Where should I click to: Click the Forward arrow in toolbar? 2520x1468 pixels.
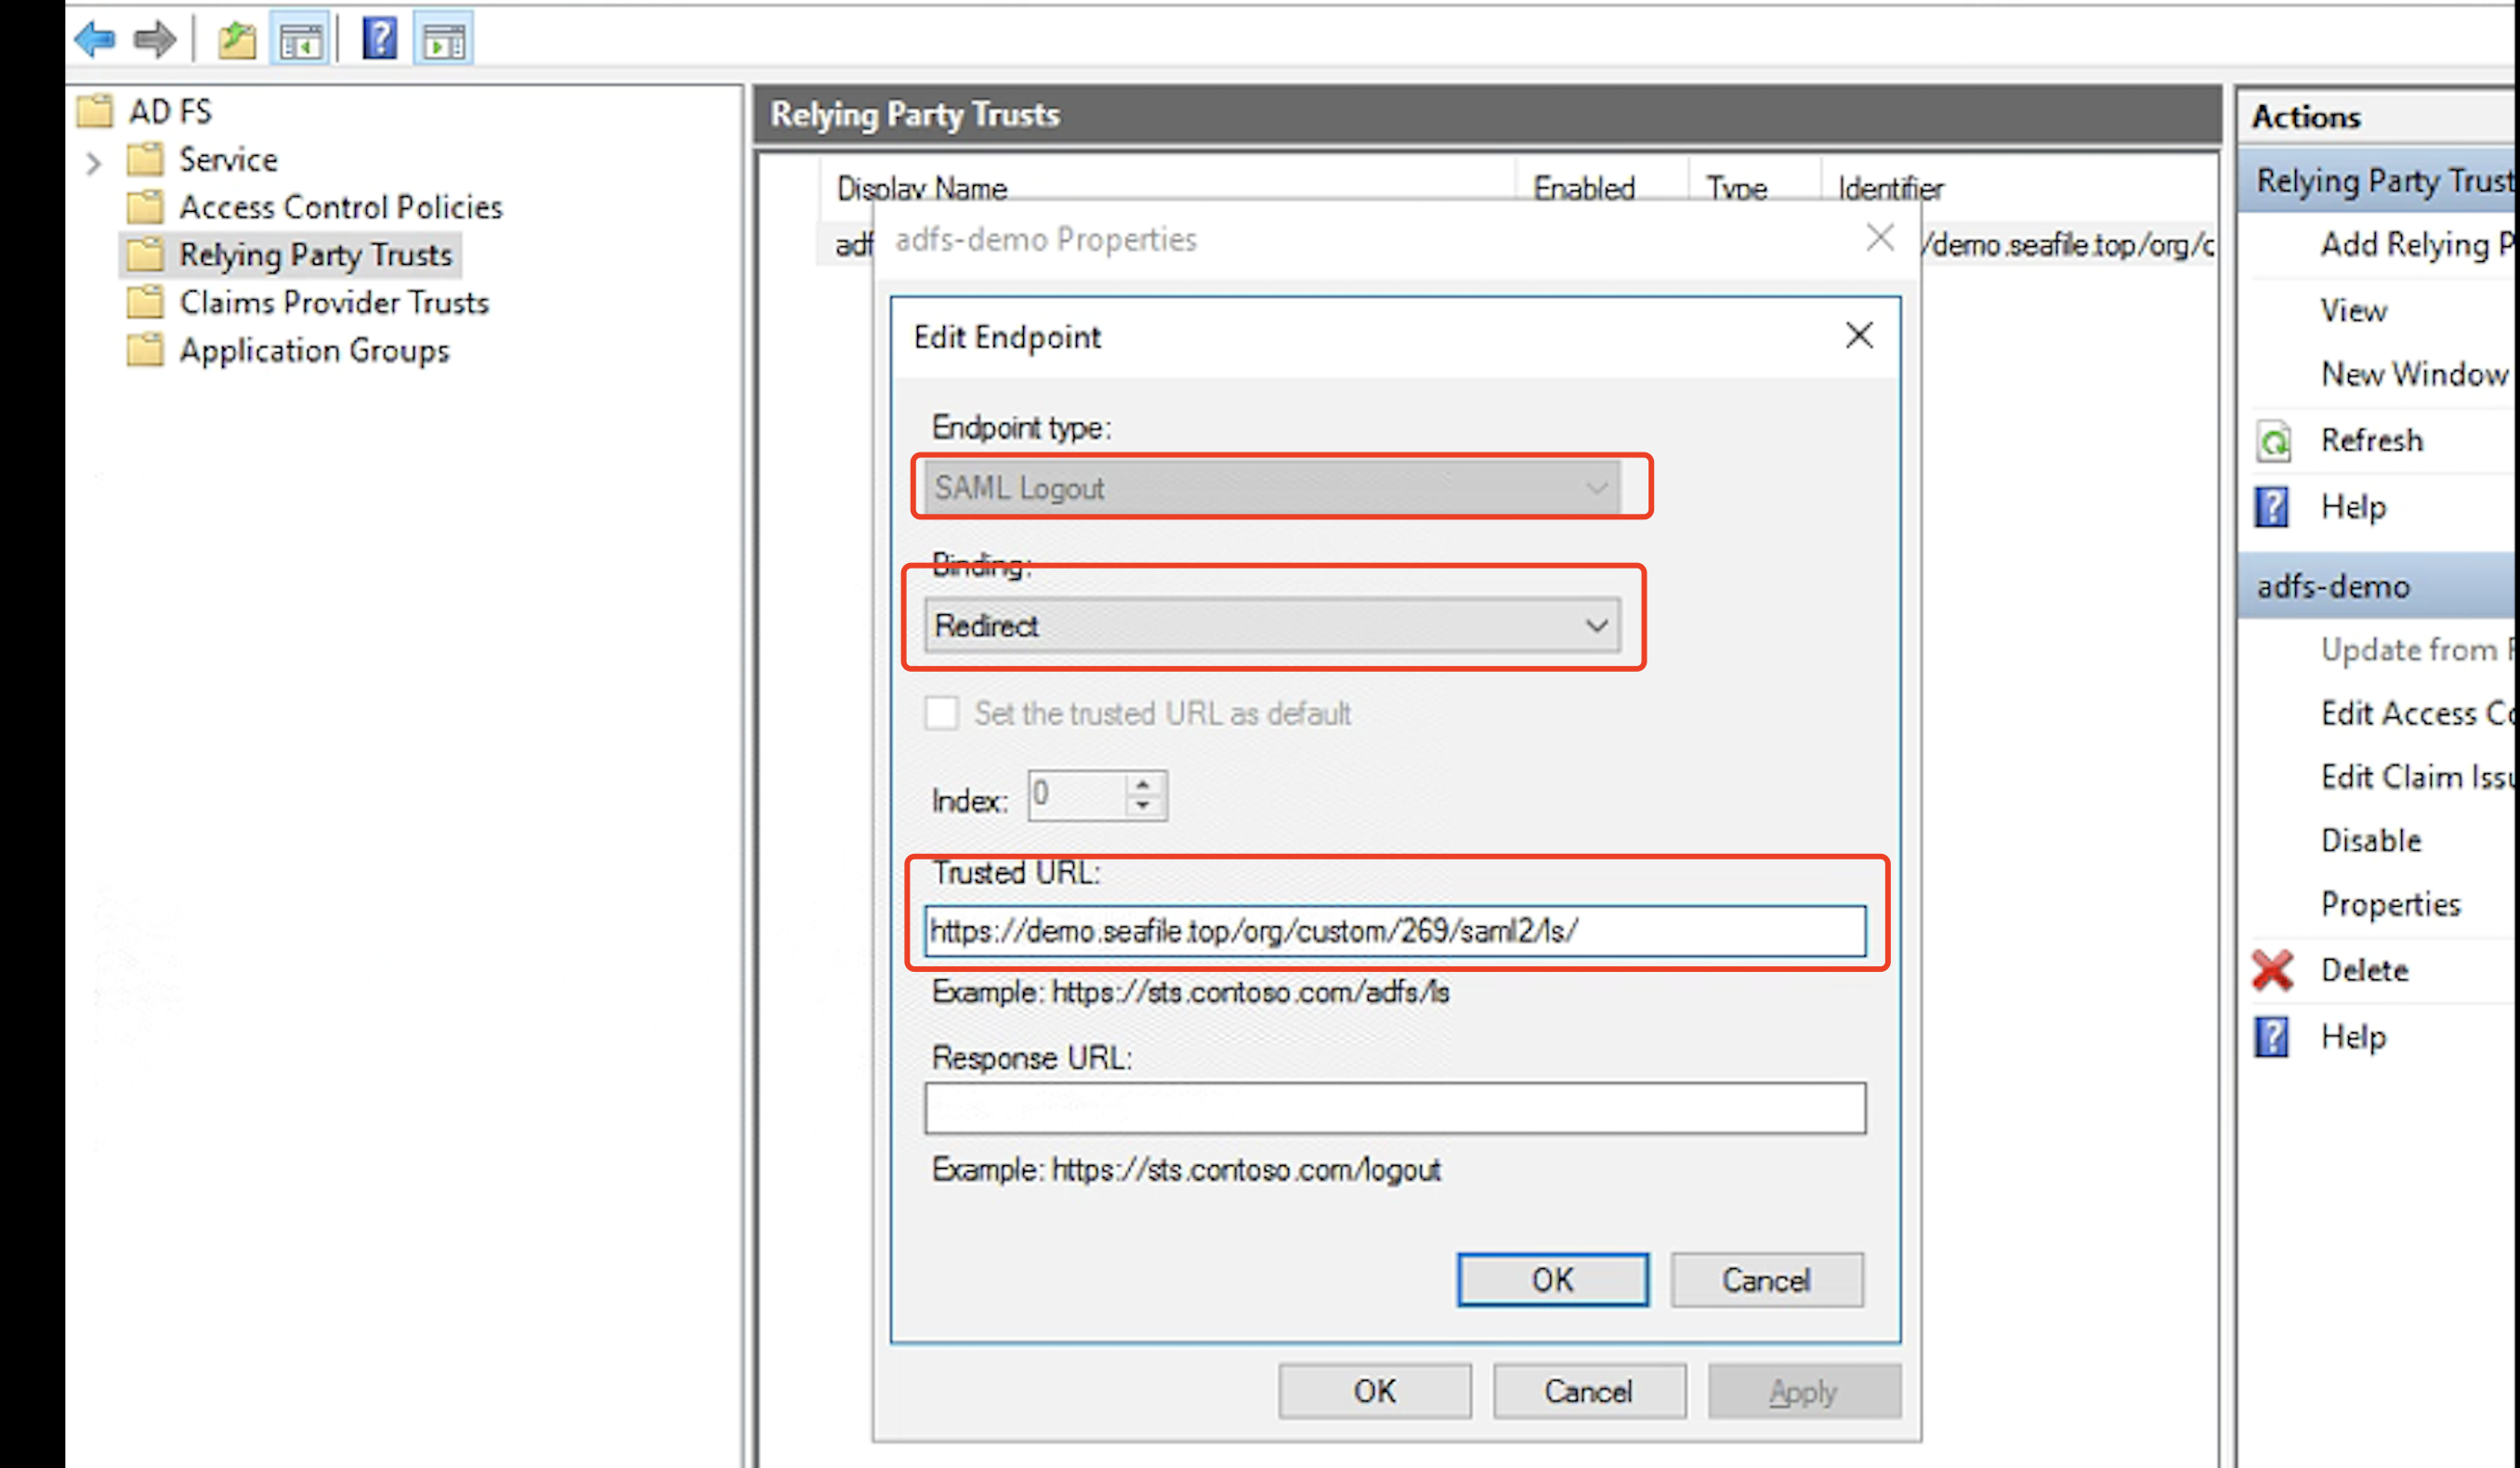(x=155, y=40)
